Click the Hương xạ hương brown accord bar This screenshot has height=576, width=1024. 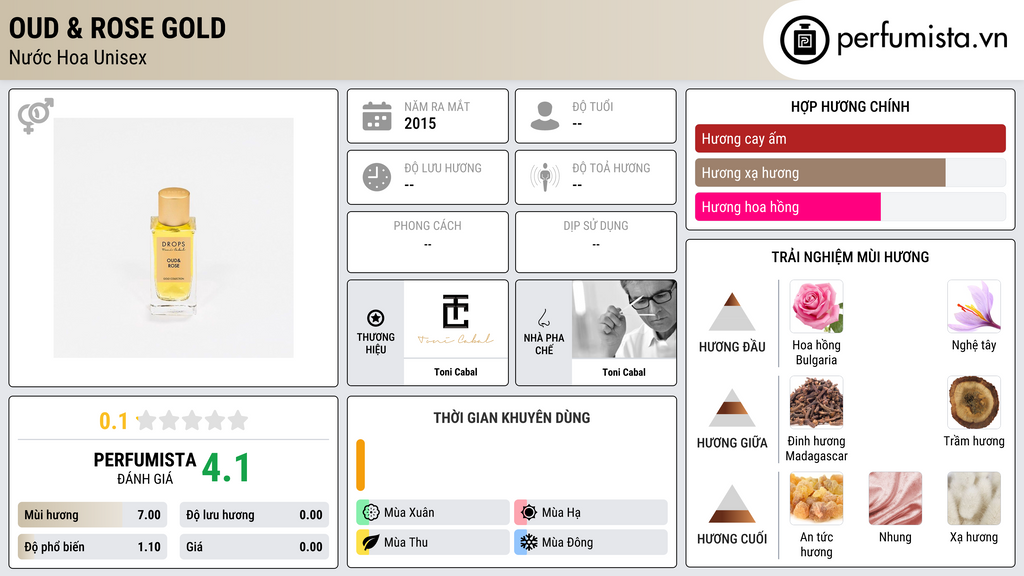point(820,173)
